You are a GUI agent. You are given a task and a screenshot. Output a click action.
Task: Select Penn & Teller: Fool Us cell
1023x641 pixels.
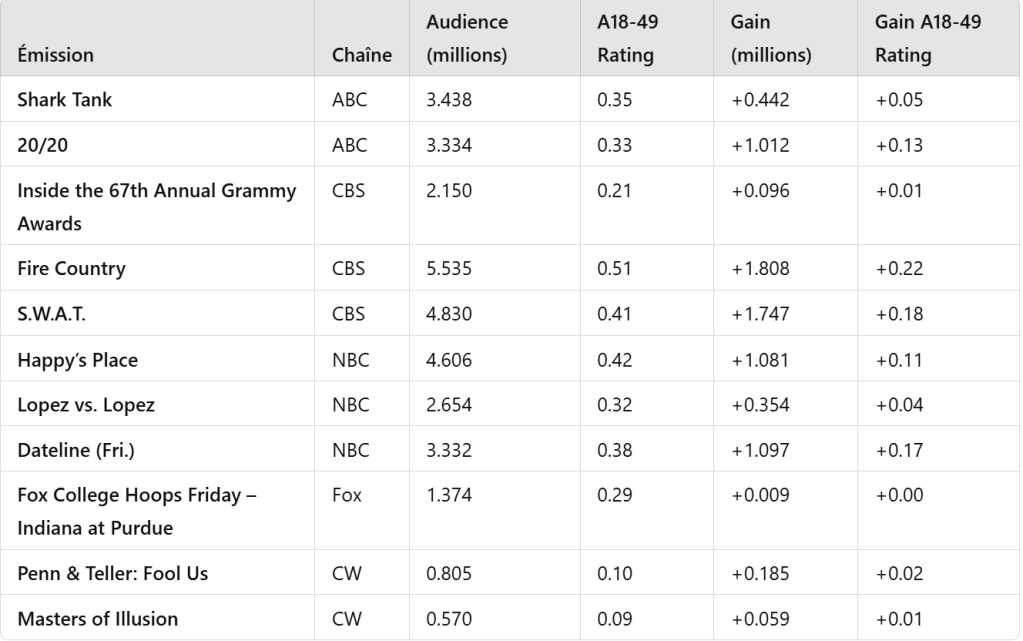pos(112,573)
